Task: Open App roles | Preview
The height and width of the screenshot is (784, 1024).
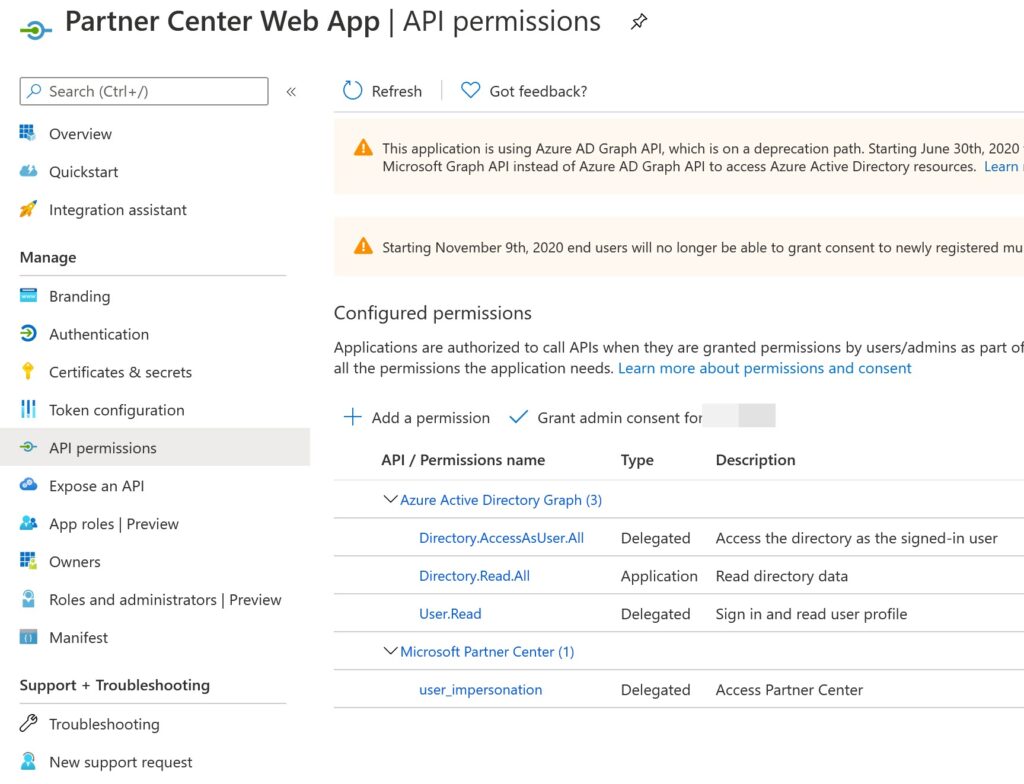Action: [114, 524]
